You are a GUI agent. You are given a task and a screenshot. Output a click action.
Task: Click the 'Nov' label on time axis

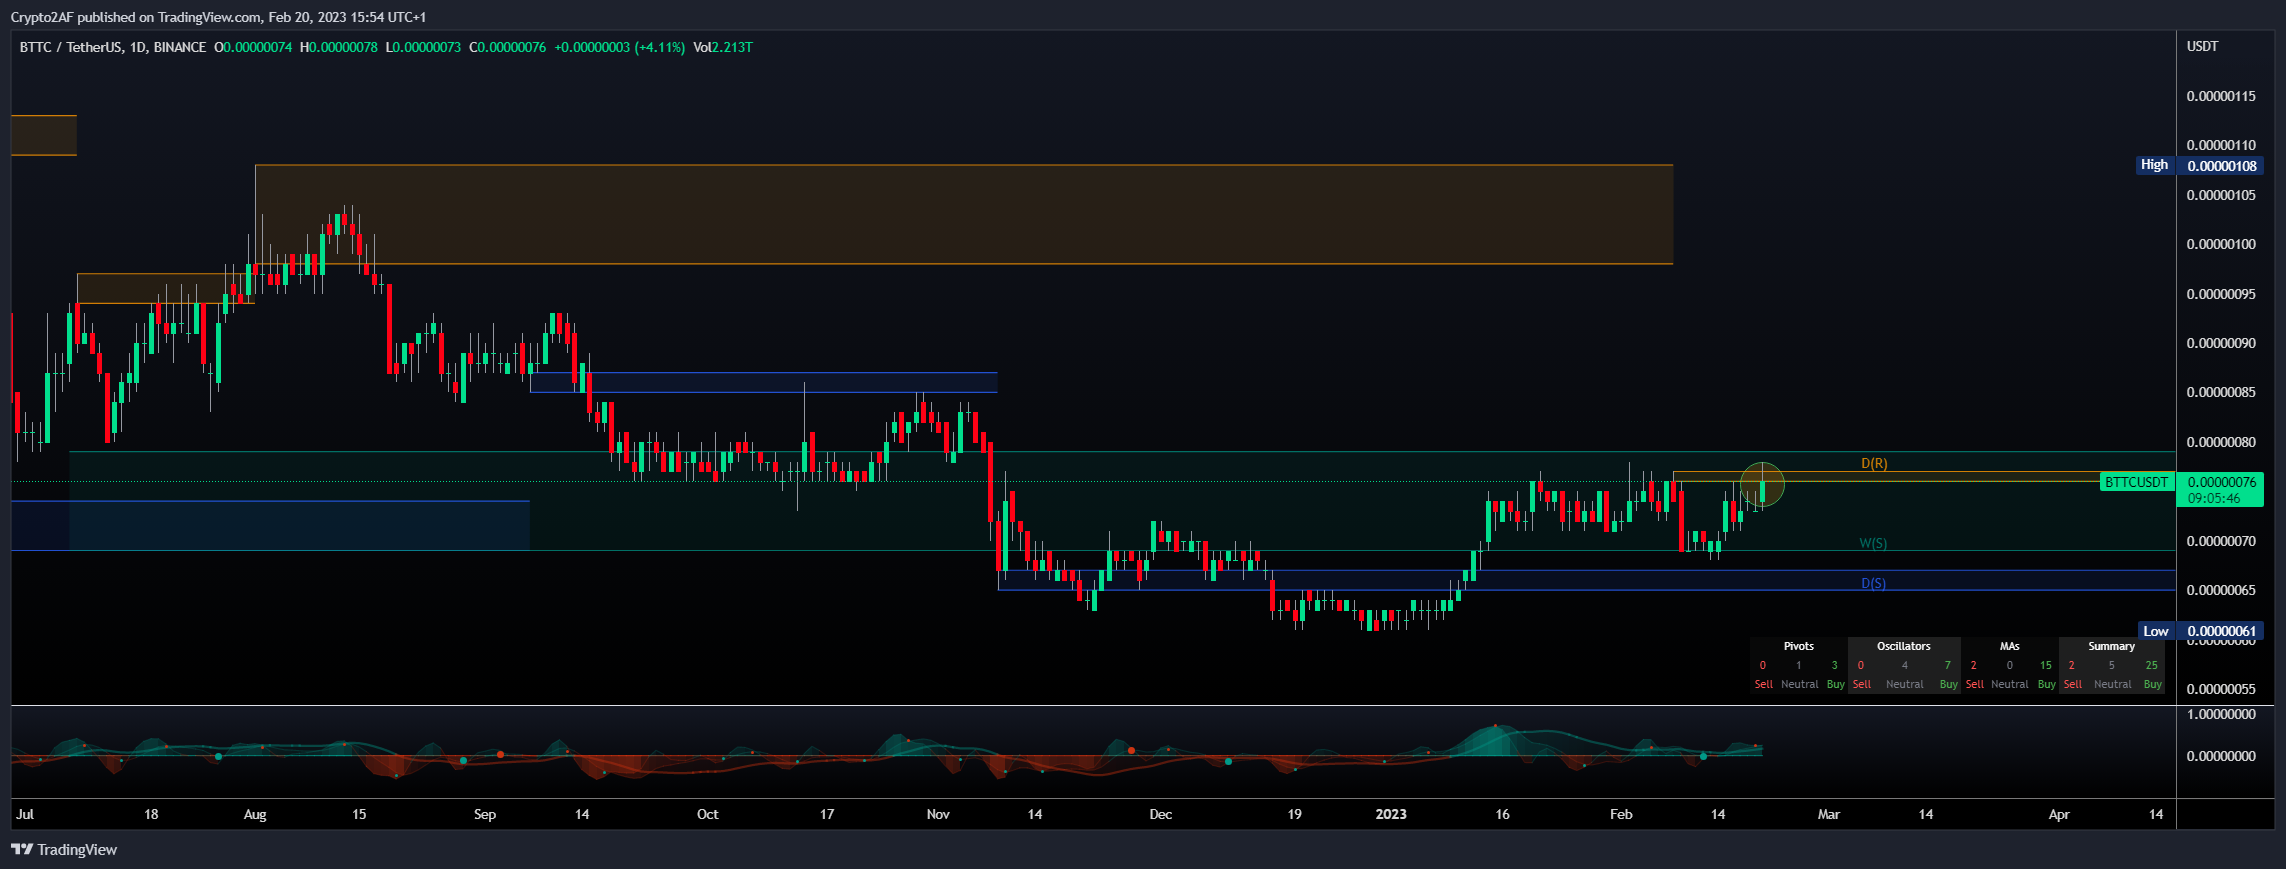click(x=938, y=814)
